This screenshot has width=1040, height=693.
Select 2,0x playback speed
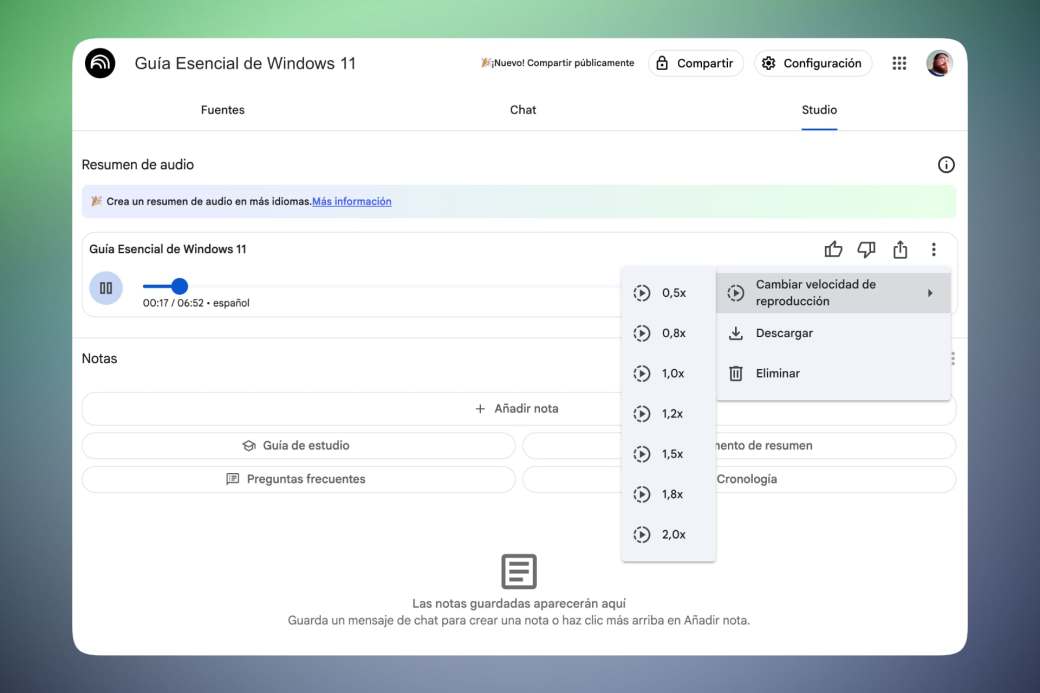pos(668,535)
